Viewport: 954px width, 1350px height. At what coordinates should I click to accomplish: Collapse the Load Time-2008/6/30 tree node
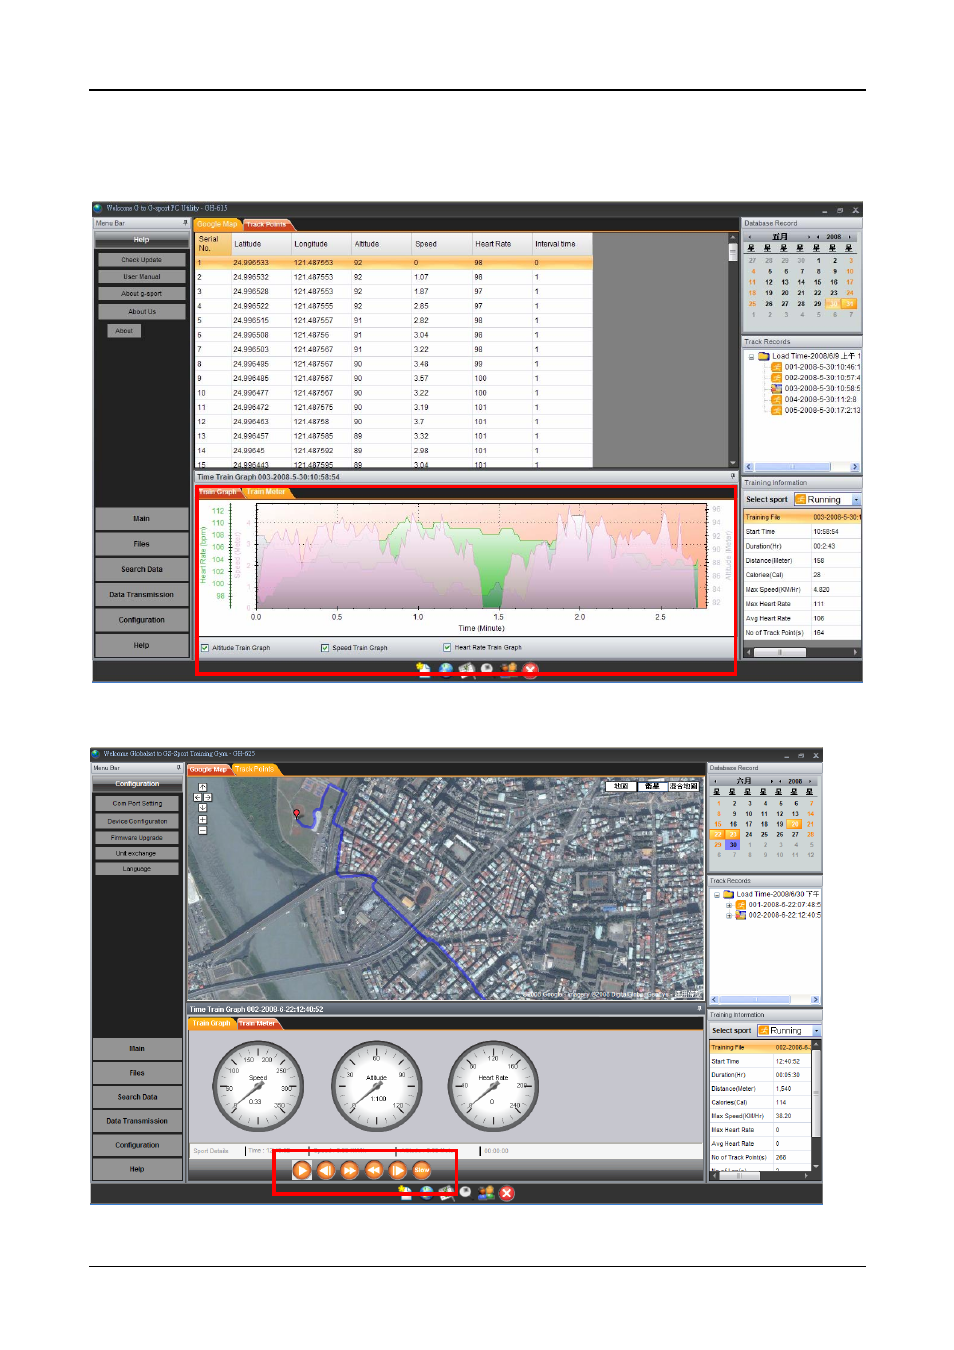pos(716,894)
